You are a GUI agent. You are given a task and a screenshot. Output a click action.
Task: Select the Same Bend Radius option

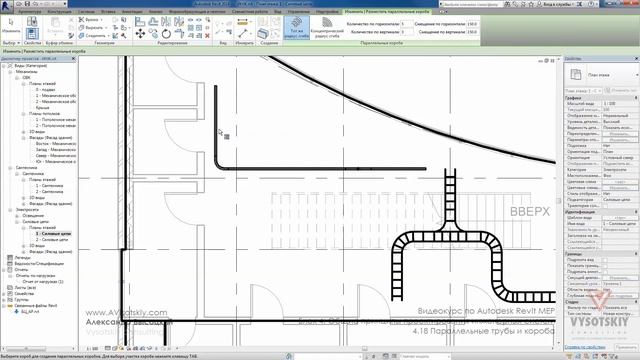[297, 27]
